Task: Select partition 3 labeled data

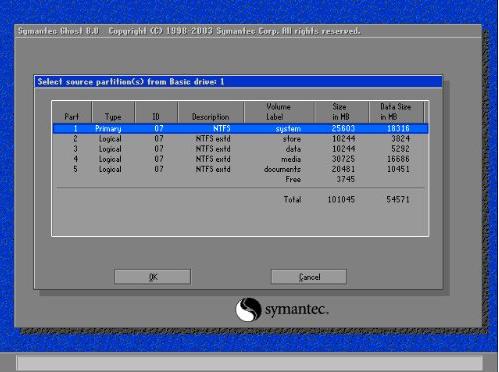Action: (x=240, y=149)
